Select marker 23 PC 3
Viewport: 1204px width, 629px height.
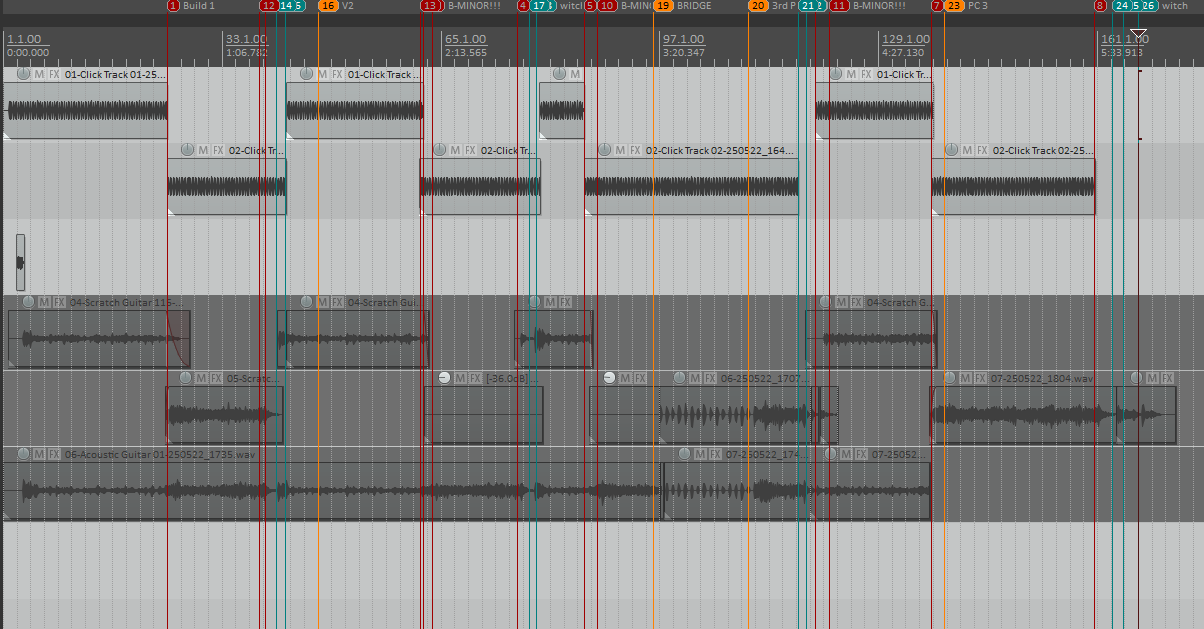(x=954, y=6)
